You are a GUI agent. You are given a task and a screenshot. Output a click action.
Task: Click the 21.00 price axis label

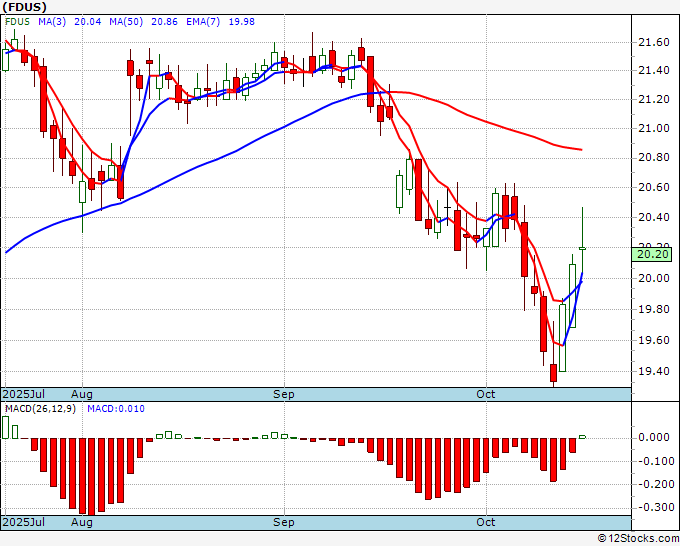pyautogui.click(x=654, y=128)
